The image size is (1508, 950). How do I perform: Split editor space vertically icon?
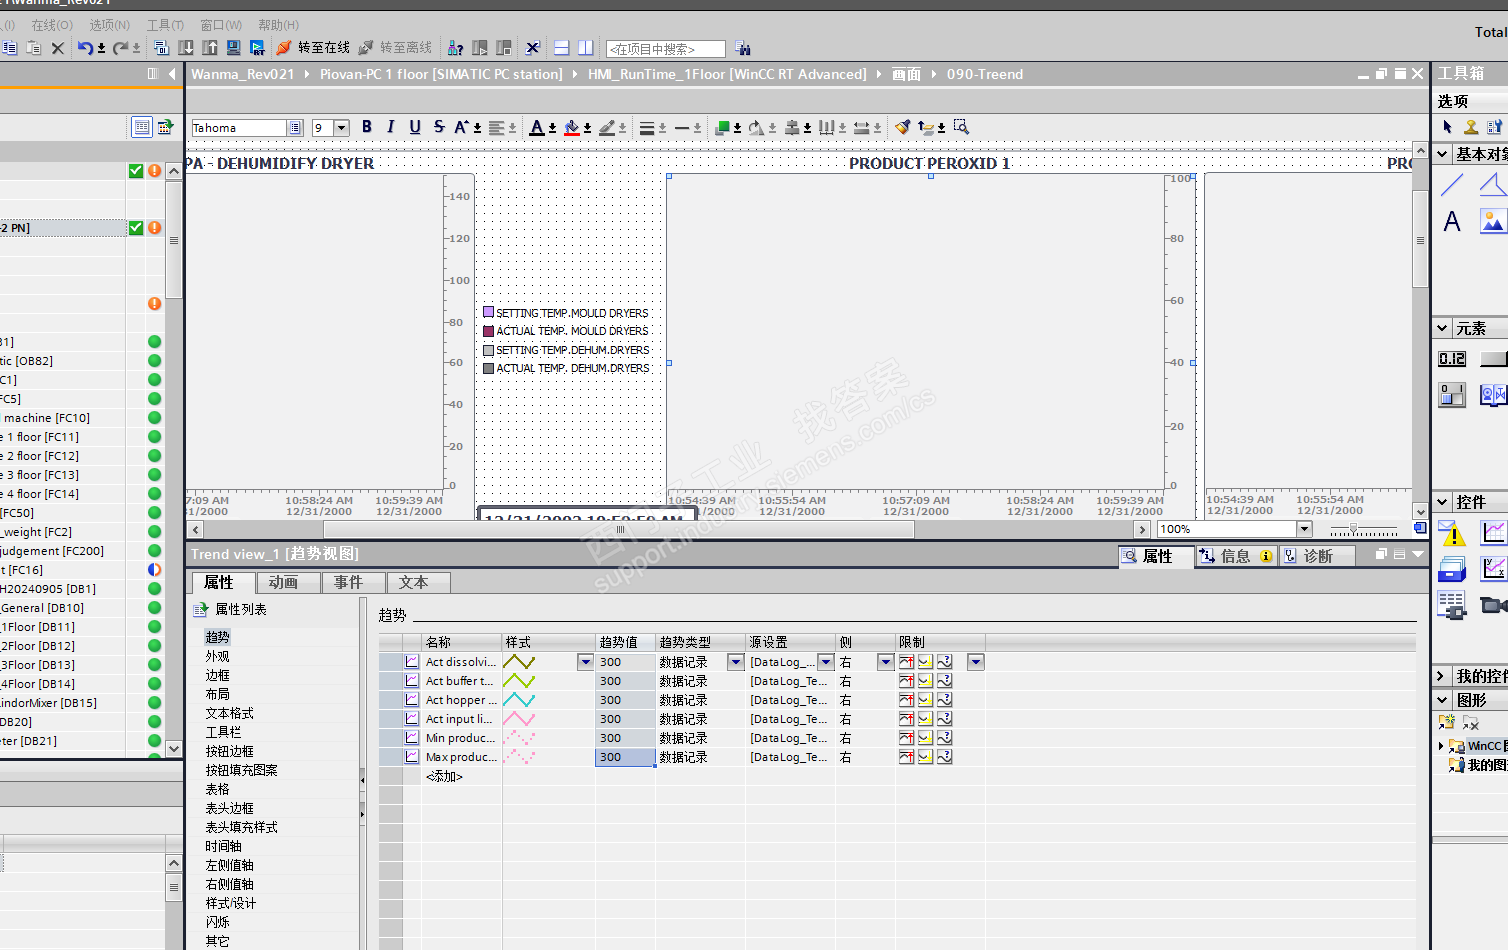pyautogui.click(x=586, y=48)
